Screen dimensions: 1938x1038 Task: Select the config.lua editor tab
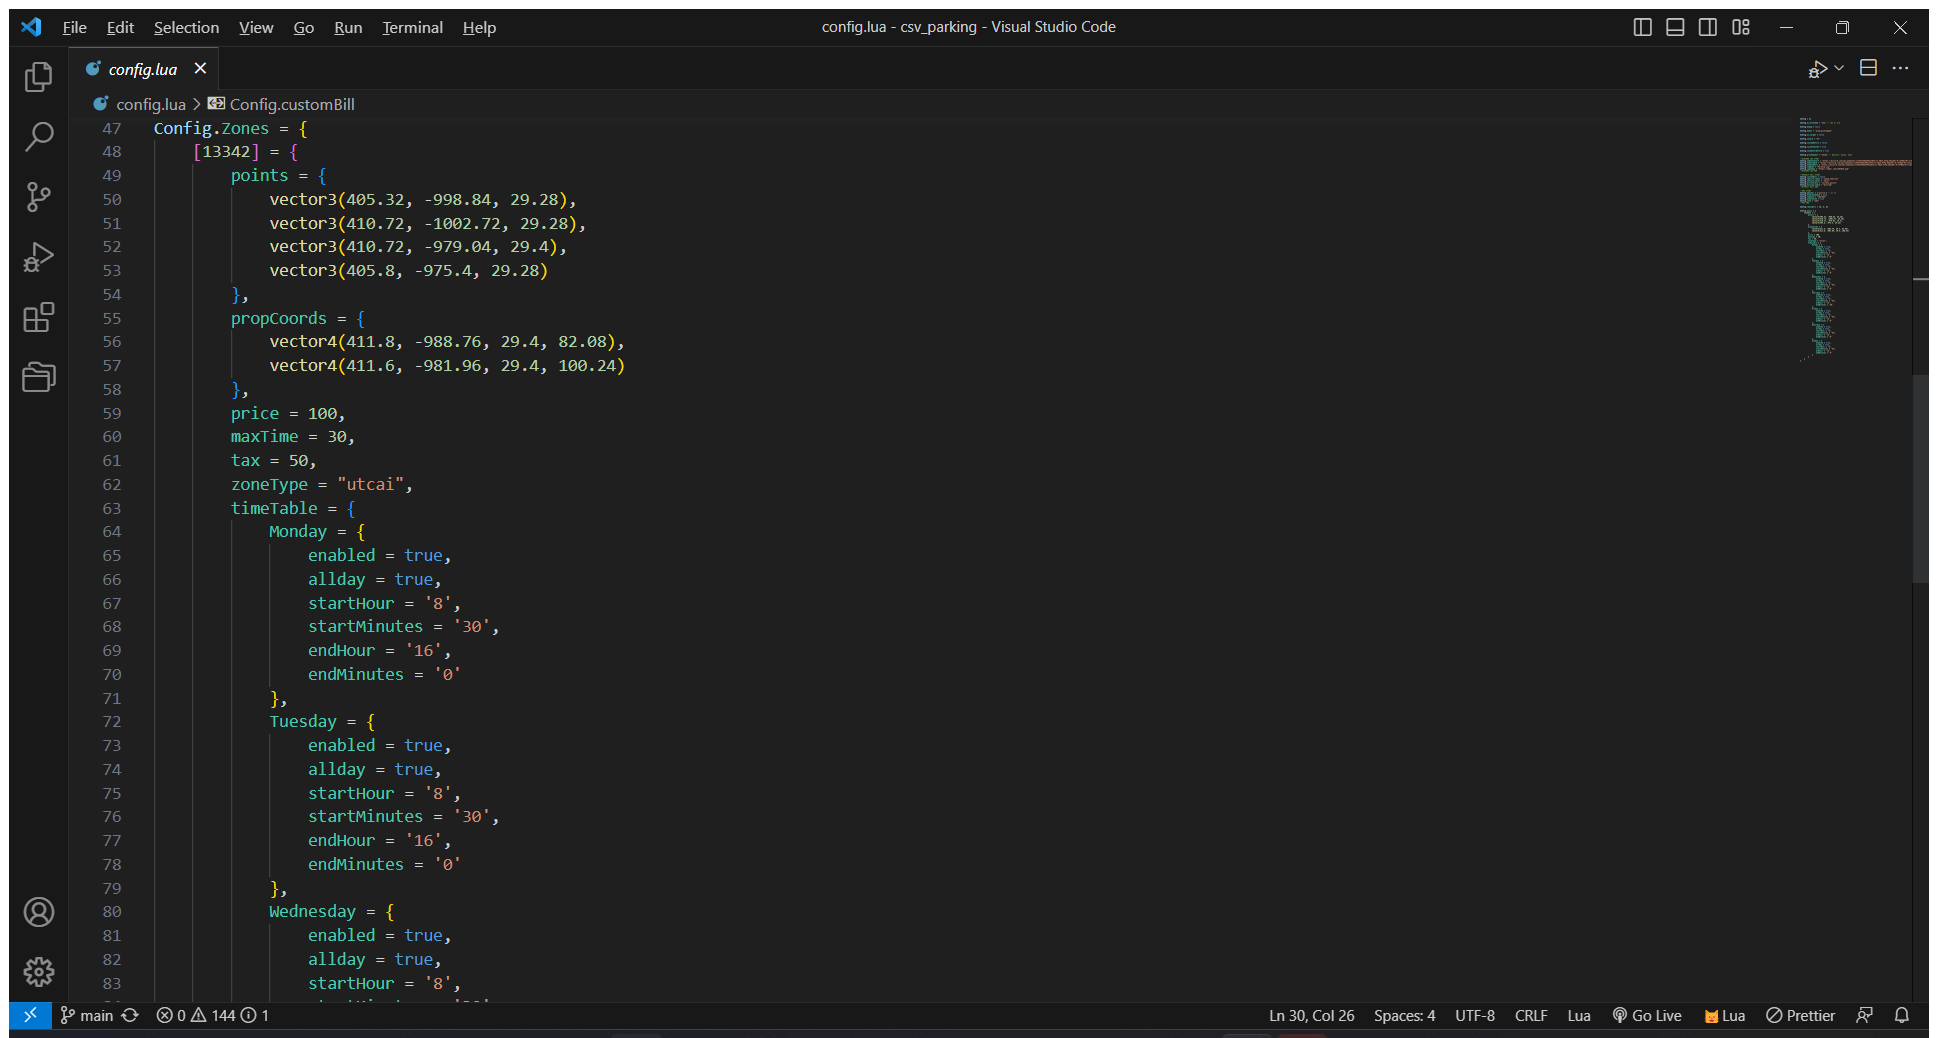pyautogui.click(x=142, y=69)
